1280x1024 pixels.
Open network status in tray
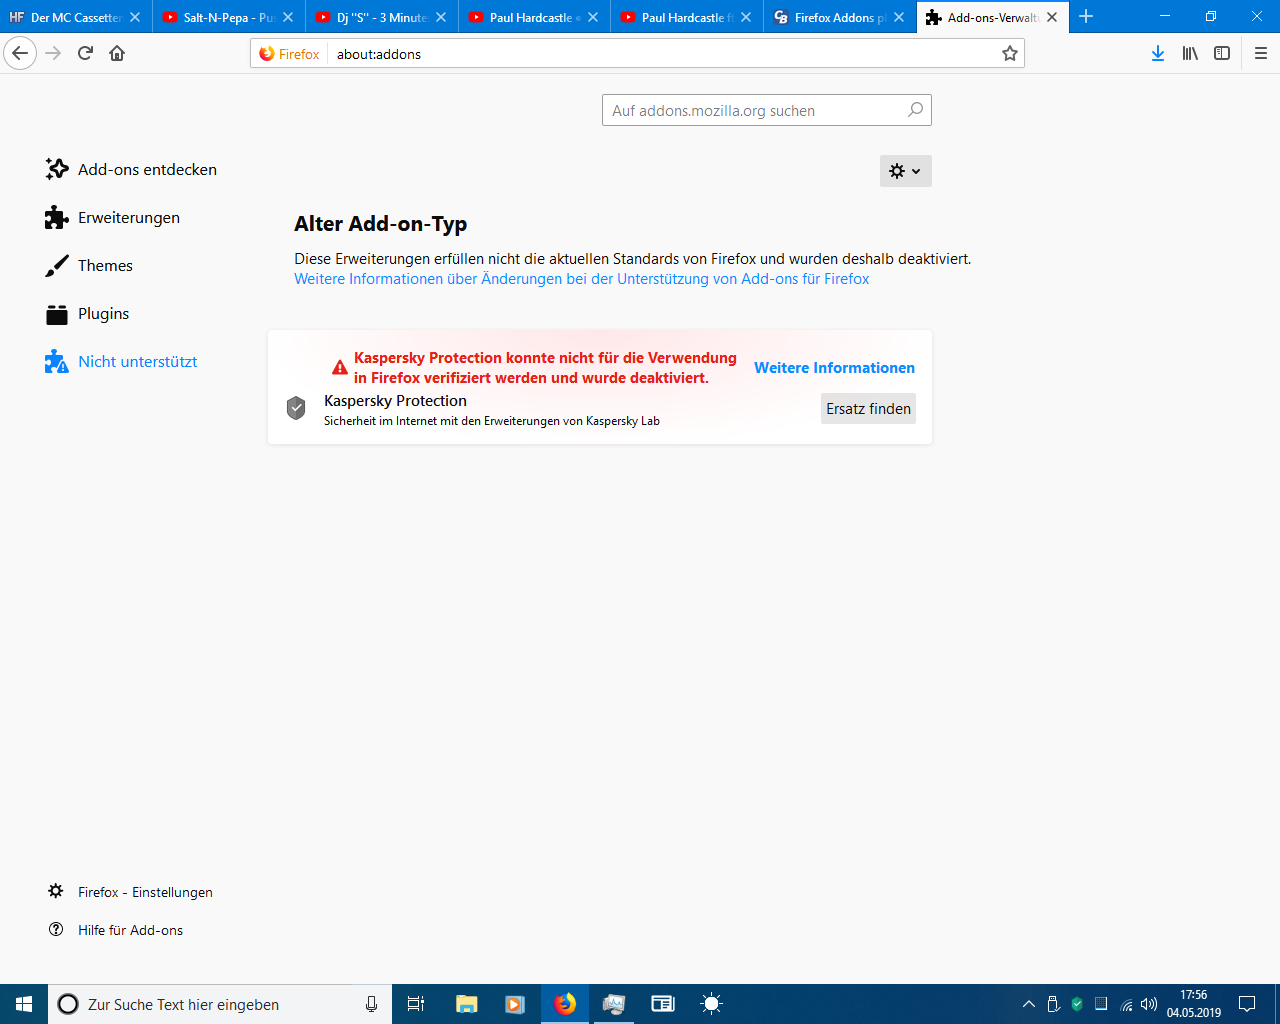pos(1126,1004)
